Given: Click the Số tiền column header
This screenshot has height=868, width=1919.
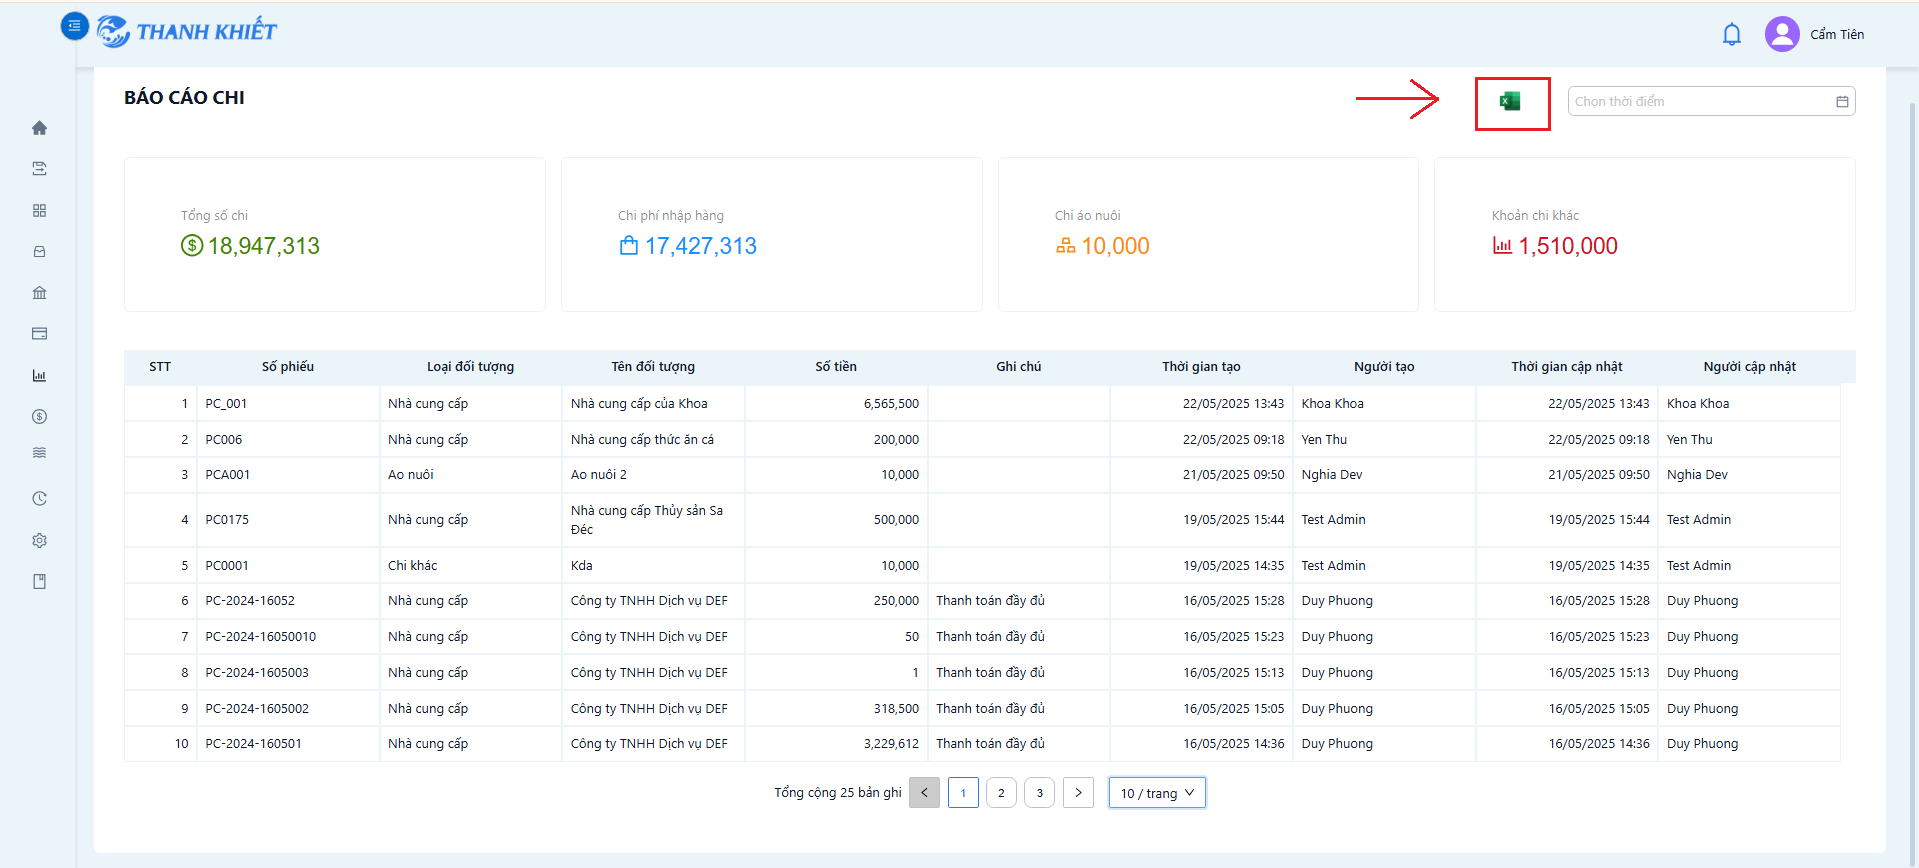Looking at the screenshot, I should coord(836,367).
